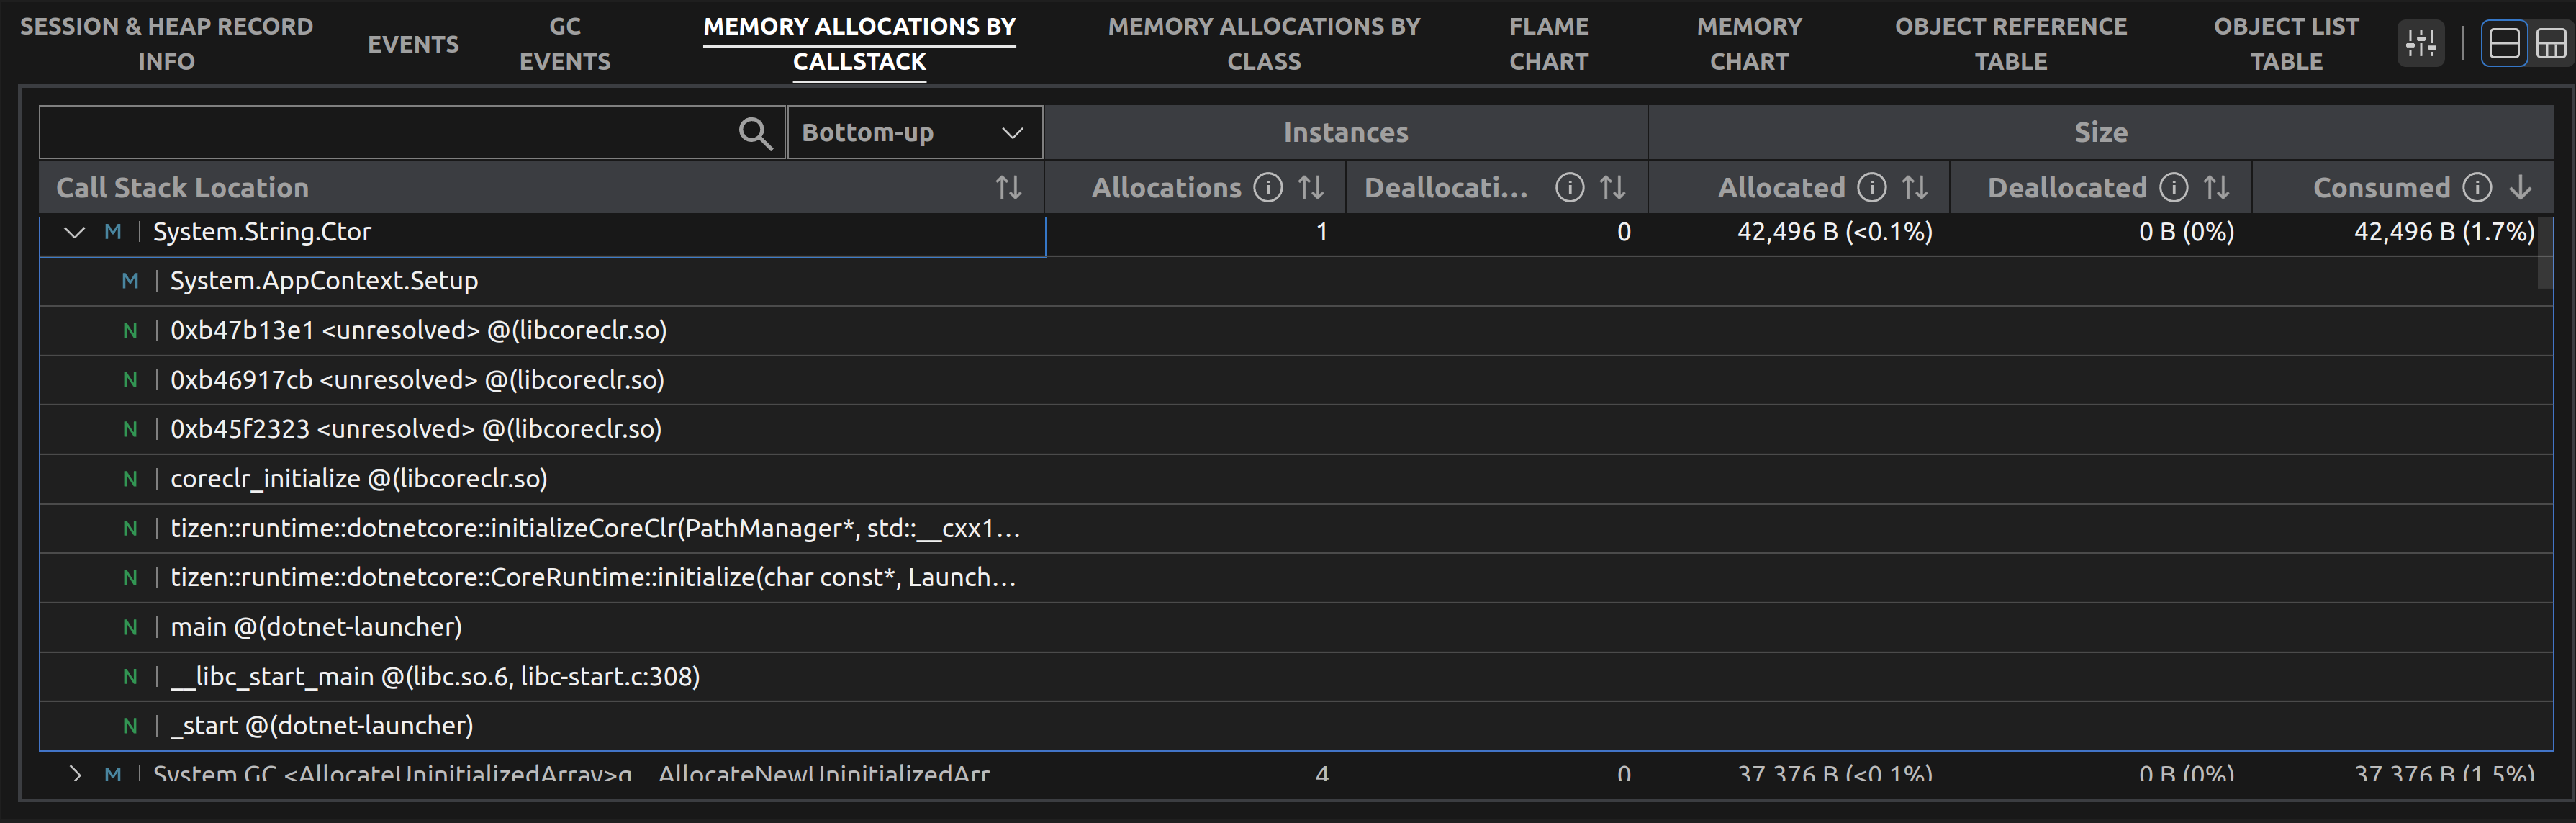Switch to single-pane layout view icon
This screenshot has width=2576, height=823.
click(2503, 44)
